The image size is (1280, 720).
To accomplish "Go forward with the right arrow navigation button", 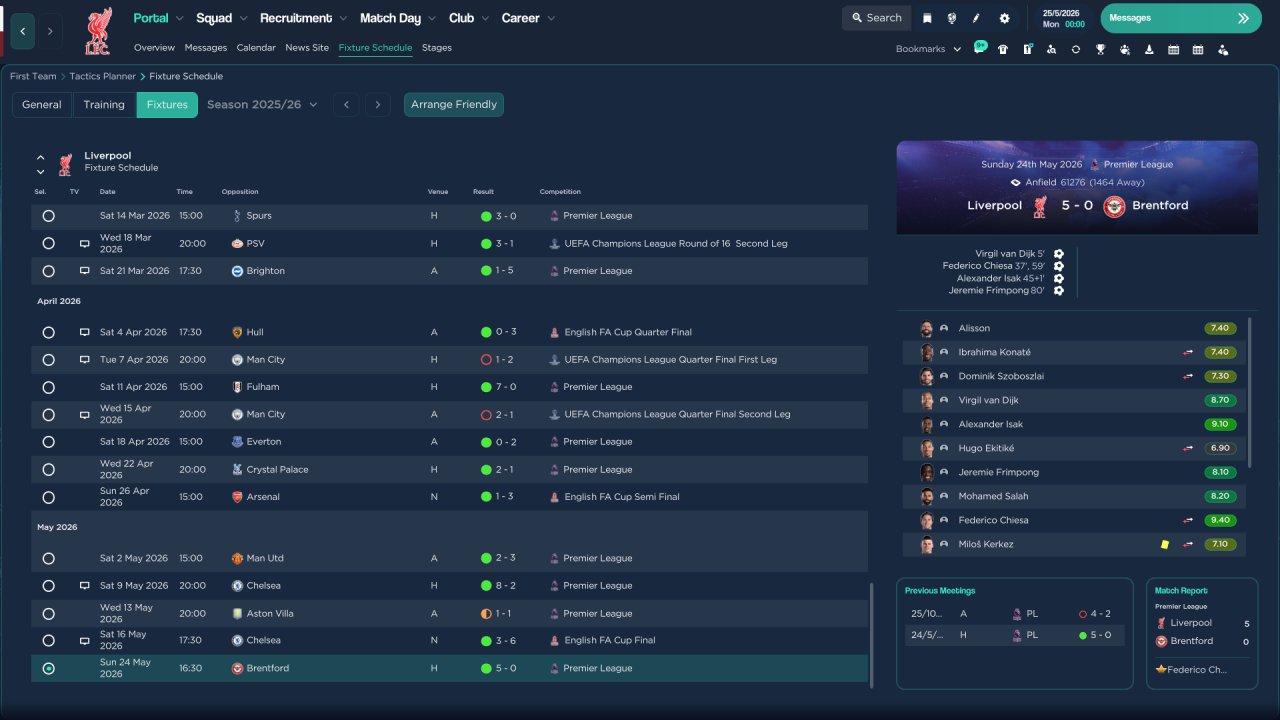I will pyautogui.click(x=50, y=31).
